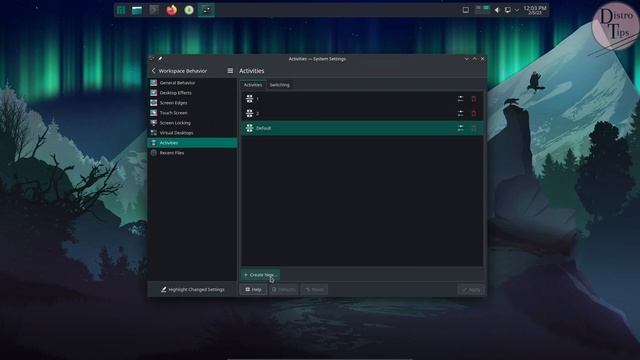Open the volume control in the tray
Image resolution: width=640 pixels, height=360 pixels.
(497, 10)
